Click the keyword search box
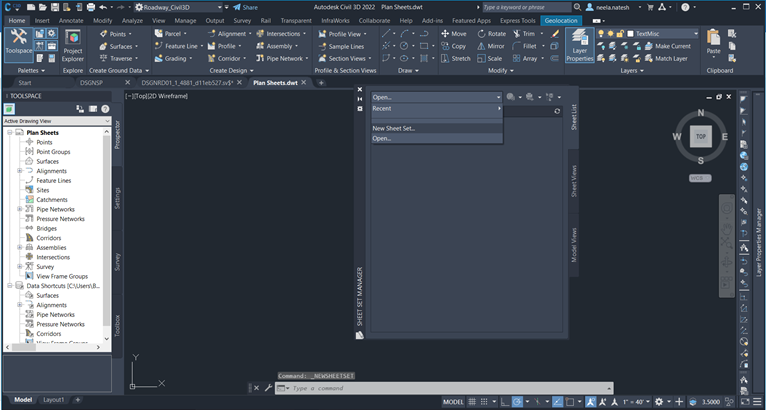Viewport: 766px width, 410px height. (x=527, y=7)
